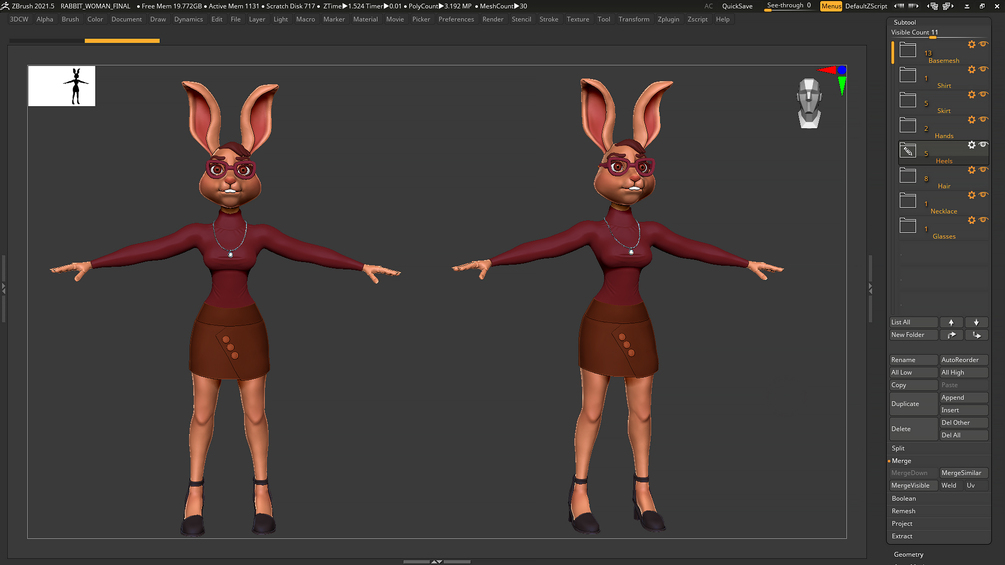Toggle the Hands folder eye icon
1005x565 pixels.
point(983,120)
